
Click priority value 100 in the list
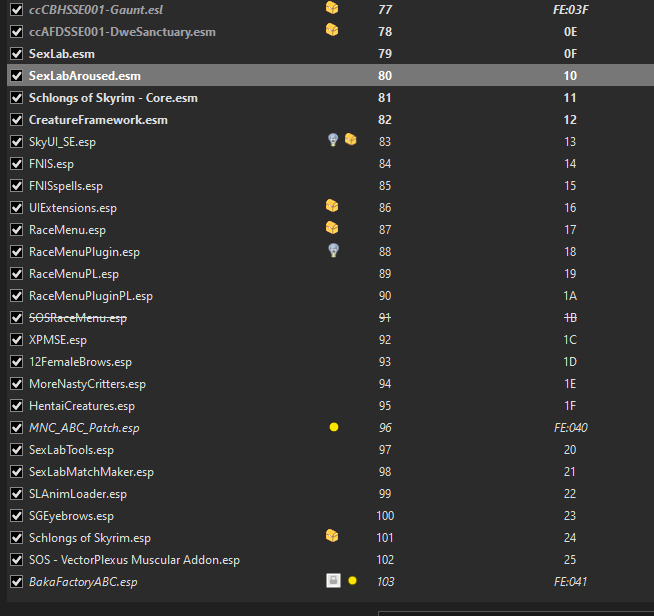pyautogui.click(x=385, y=515)
